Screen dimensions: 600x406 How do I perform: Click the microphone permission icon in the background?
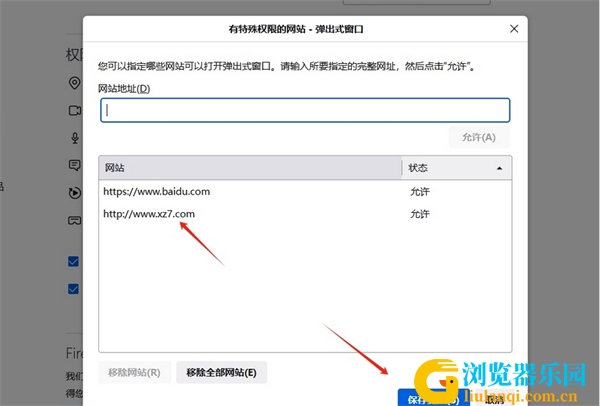click(75, 138)
